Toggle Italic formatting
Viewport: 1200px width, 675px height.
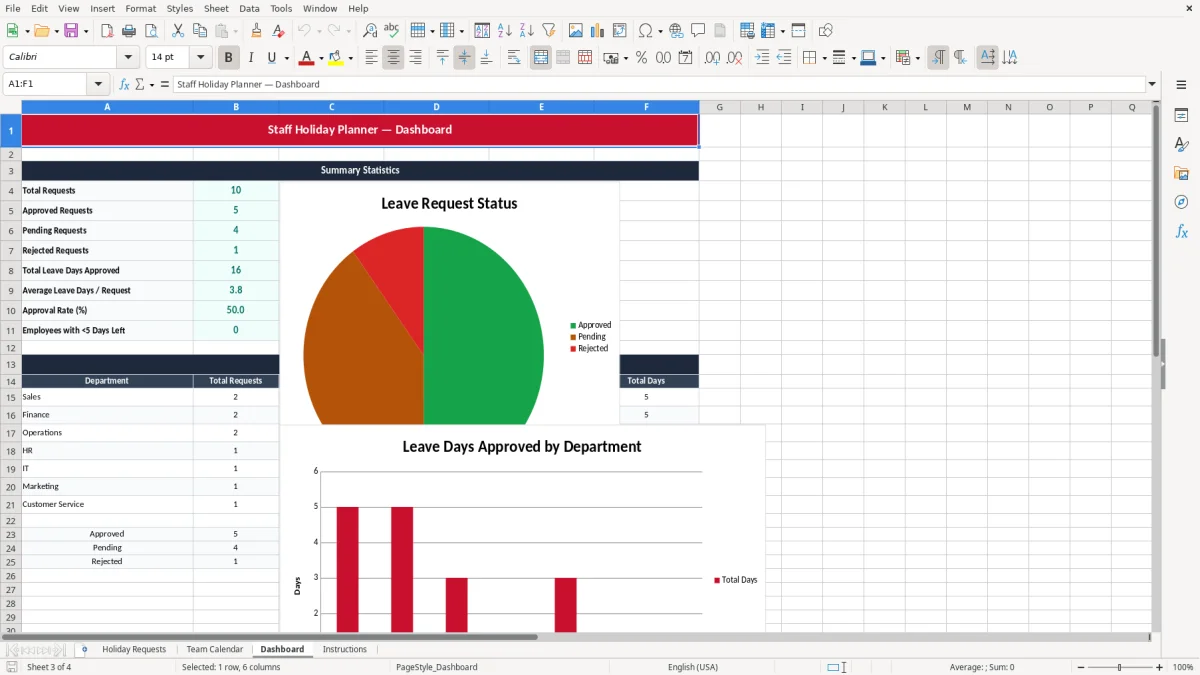click(x=251, y=58)
